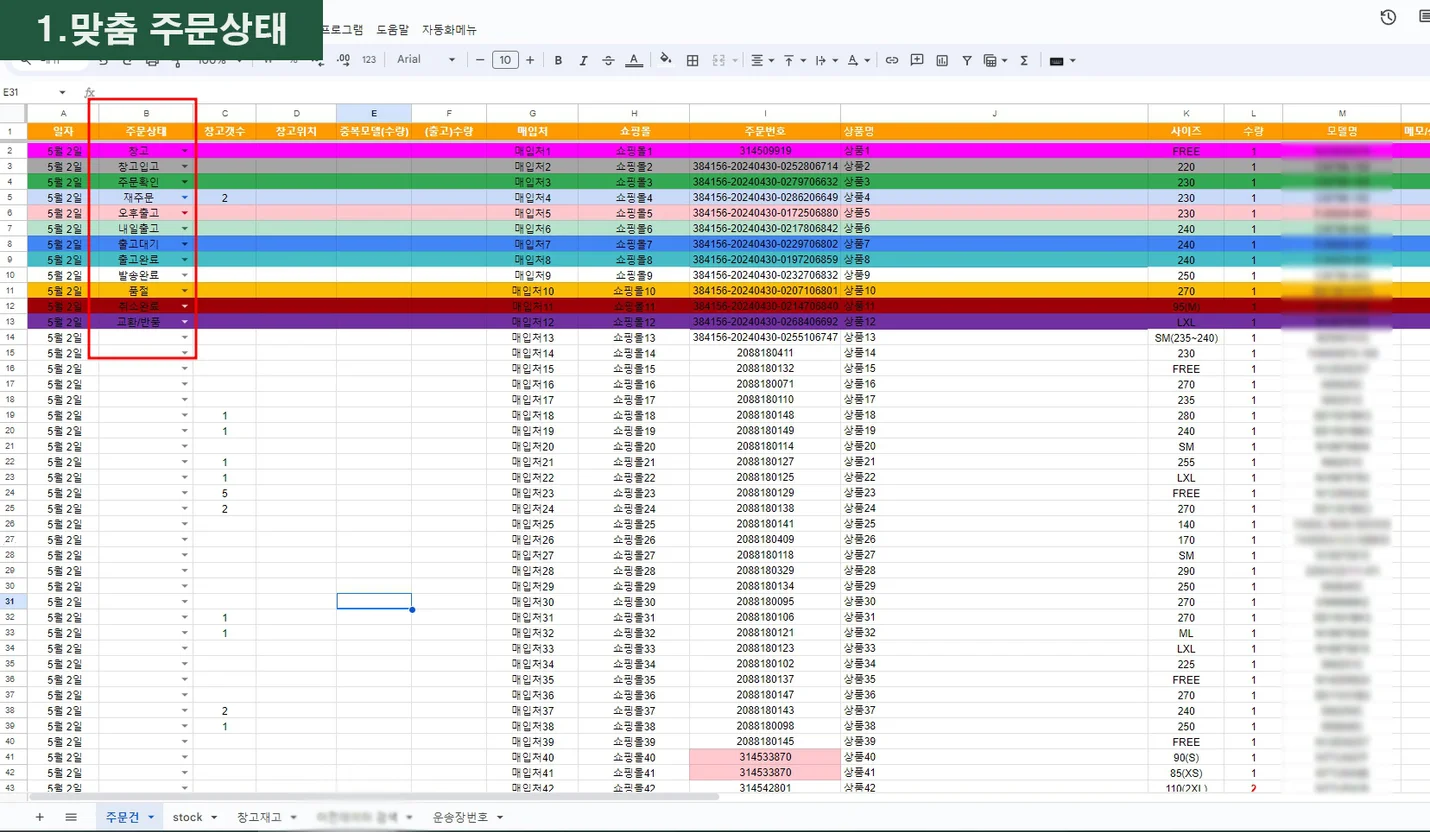1430x832 pixels.
Task: Click the font size 10 field
Action: [505, 60]
